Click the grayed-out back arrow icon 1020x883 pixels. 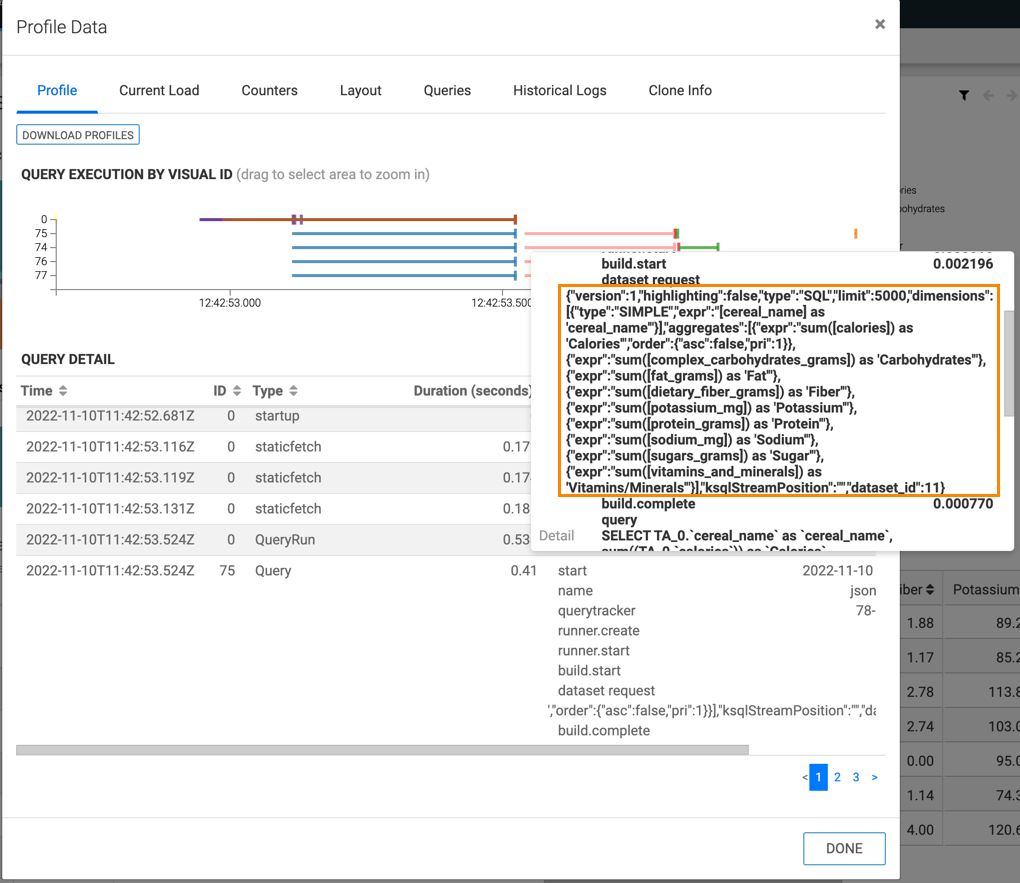[x=989, y=96]
